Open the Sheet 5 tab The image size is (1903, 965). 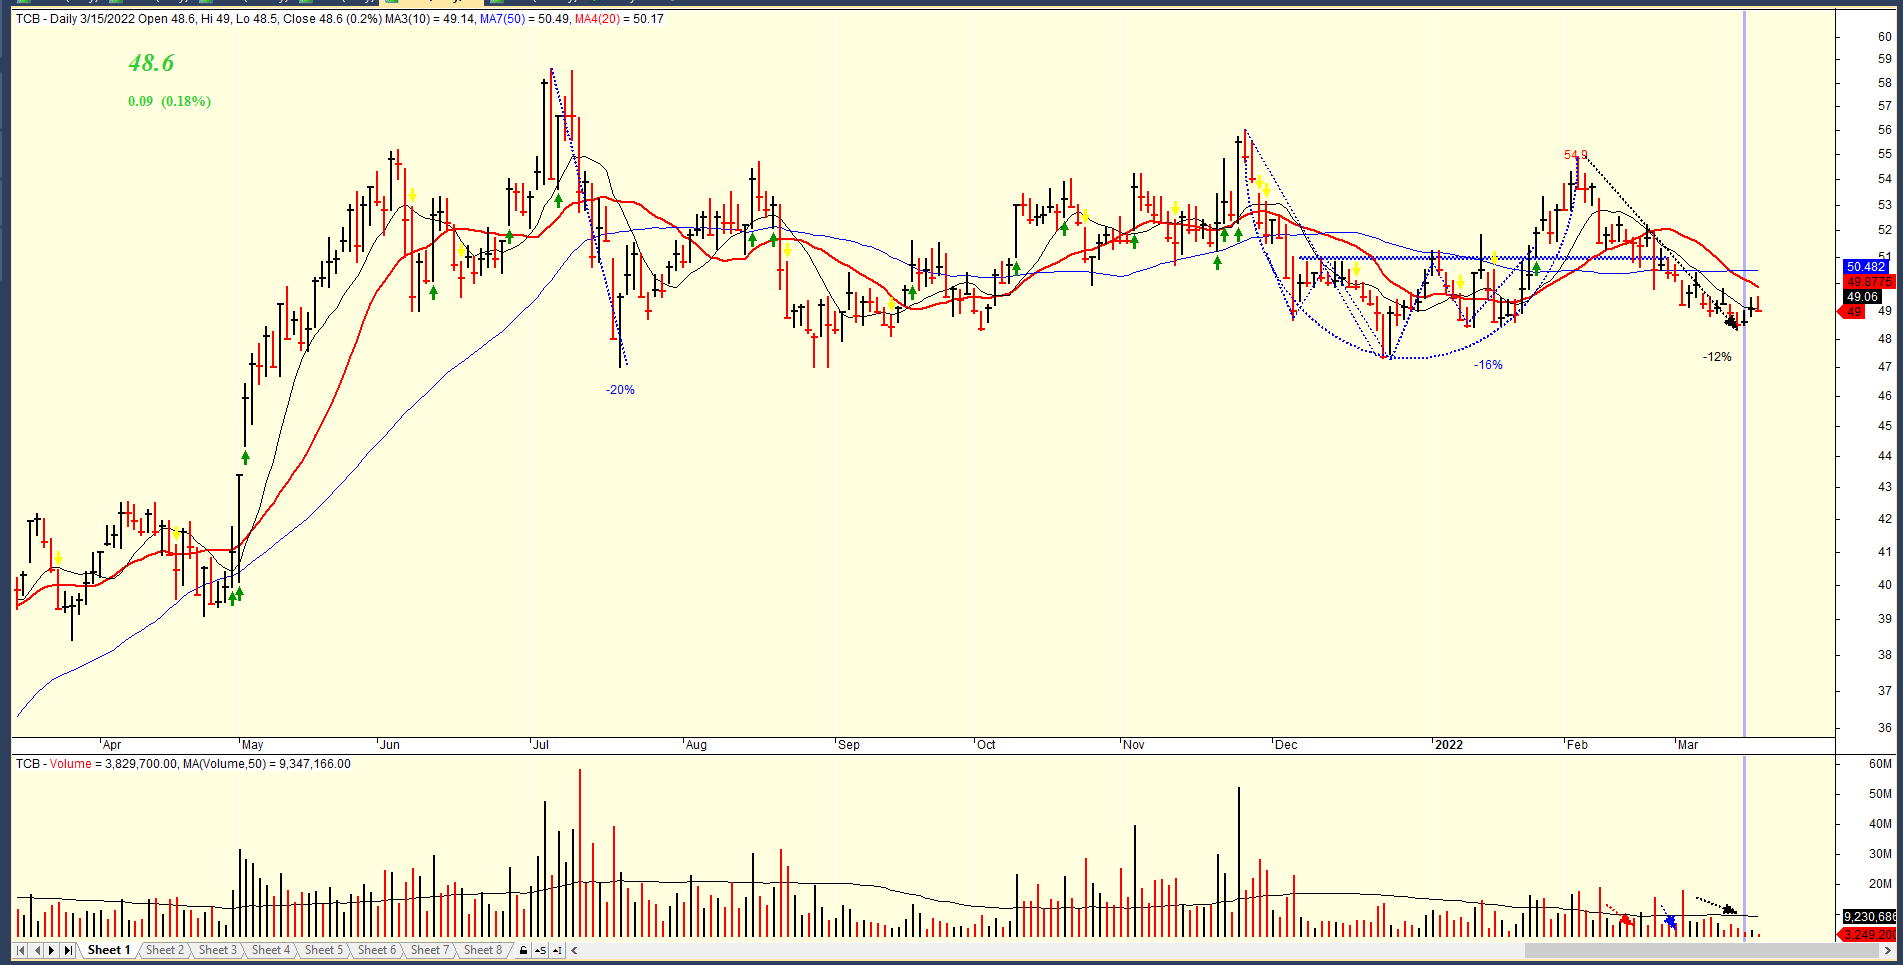coord(324,950)
